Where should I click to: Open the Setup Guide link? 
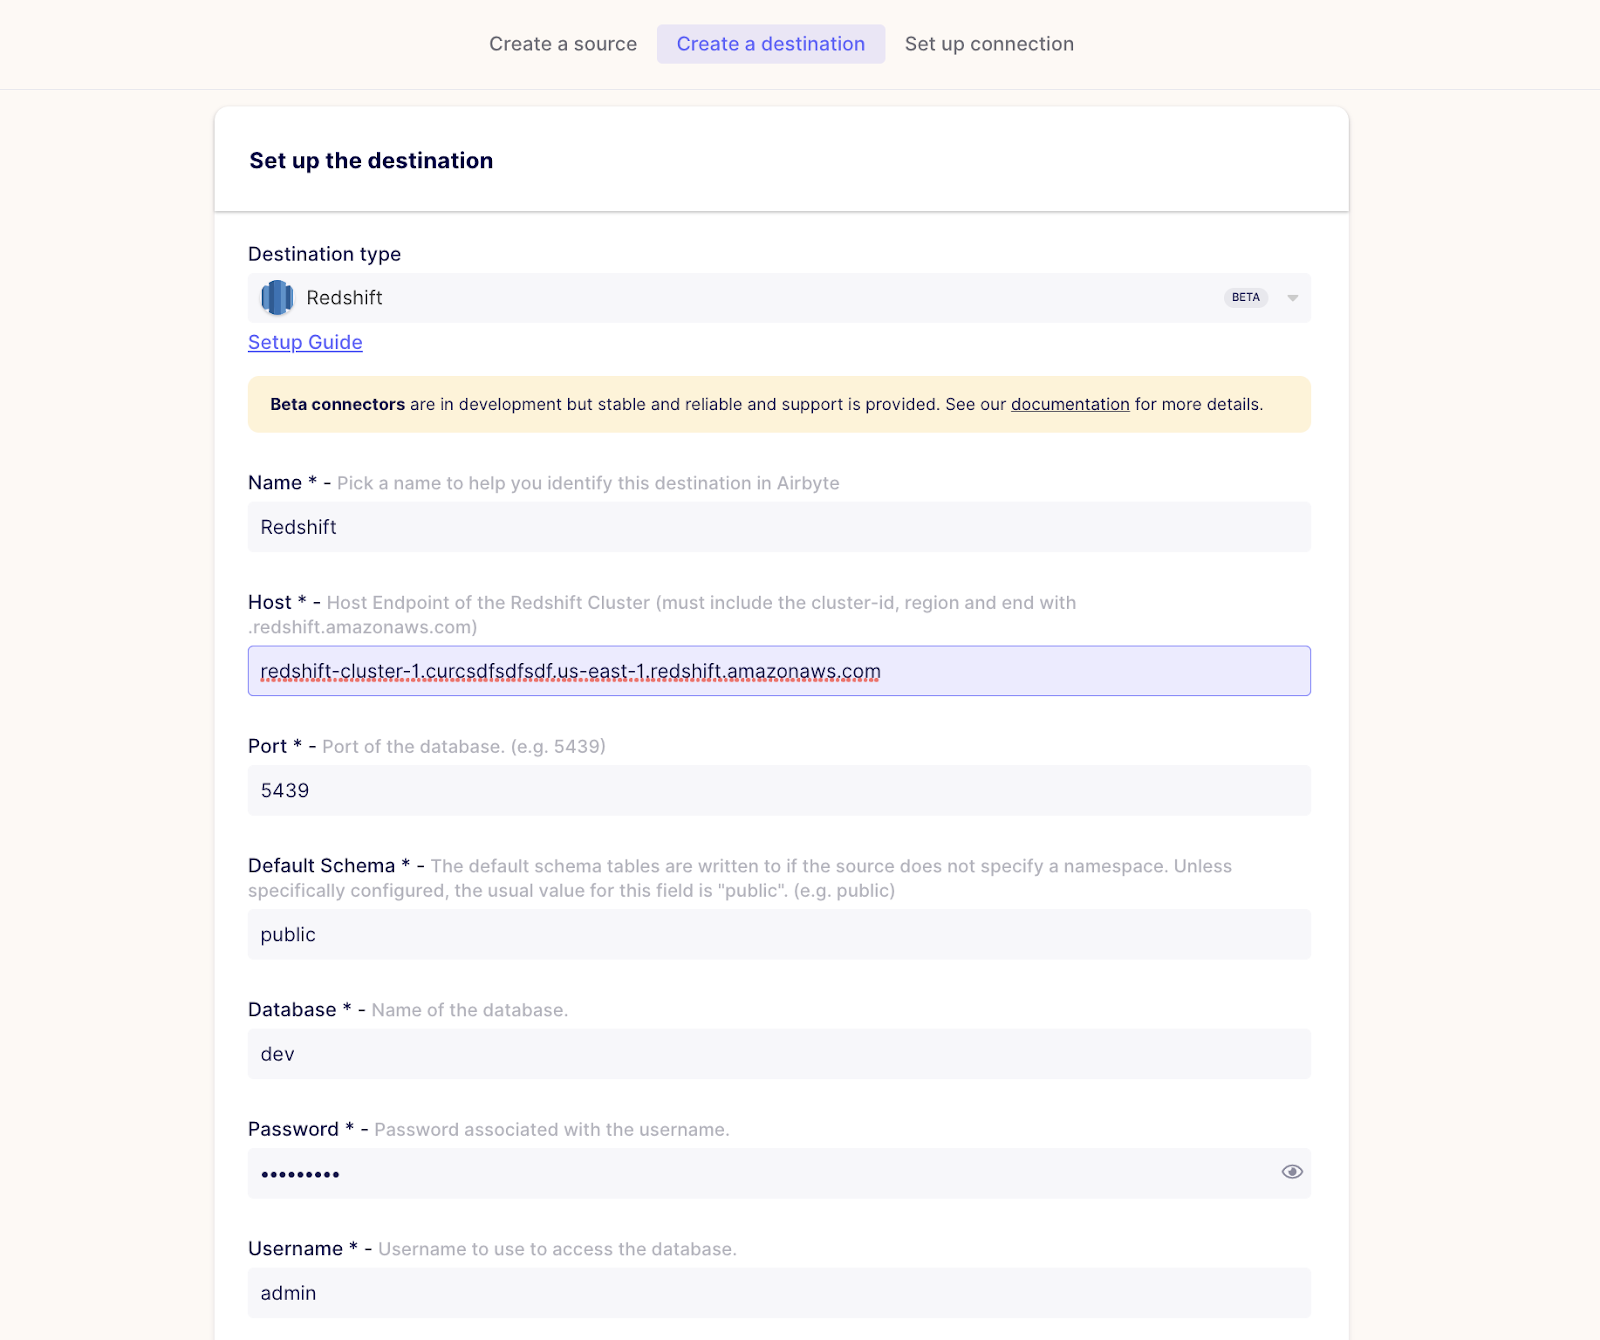point(305,342)
